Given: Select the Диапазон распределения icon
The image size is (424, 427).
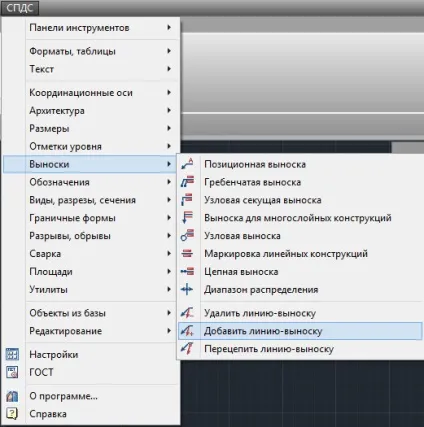Looking at the screenshot, I should click(187, 289).
